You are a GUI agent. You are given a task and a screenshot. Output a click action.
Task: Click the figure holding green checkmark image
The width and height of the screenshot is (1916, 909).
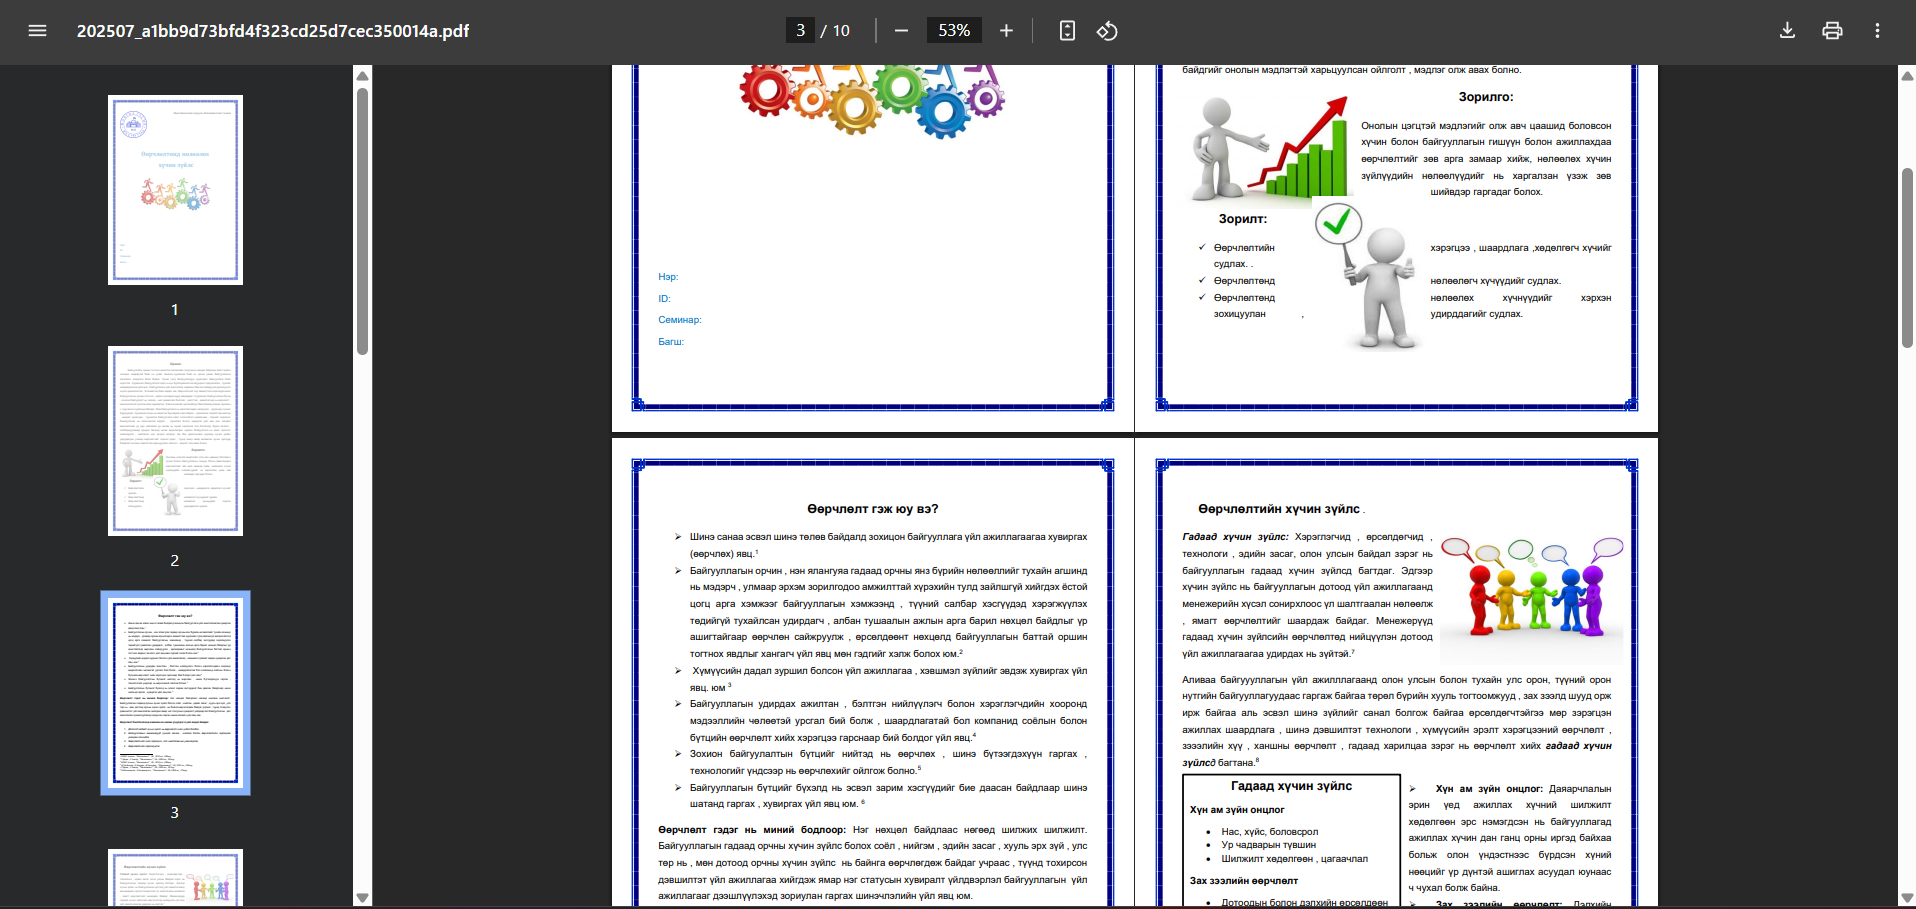coord(1366,277)
